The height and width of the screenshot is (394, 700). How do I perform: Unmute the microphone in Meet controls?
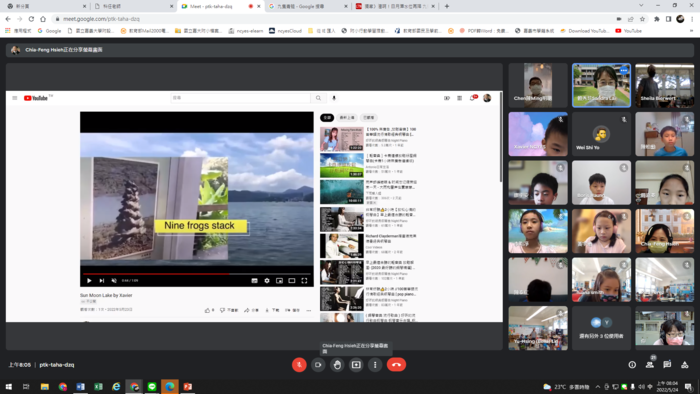click(299, 365)
